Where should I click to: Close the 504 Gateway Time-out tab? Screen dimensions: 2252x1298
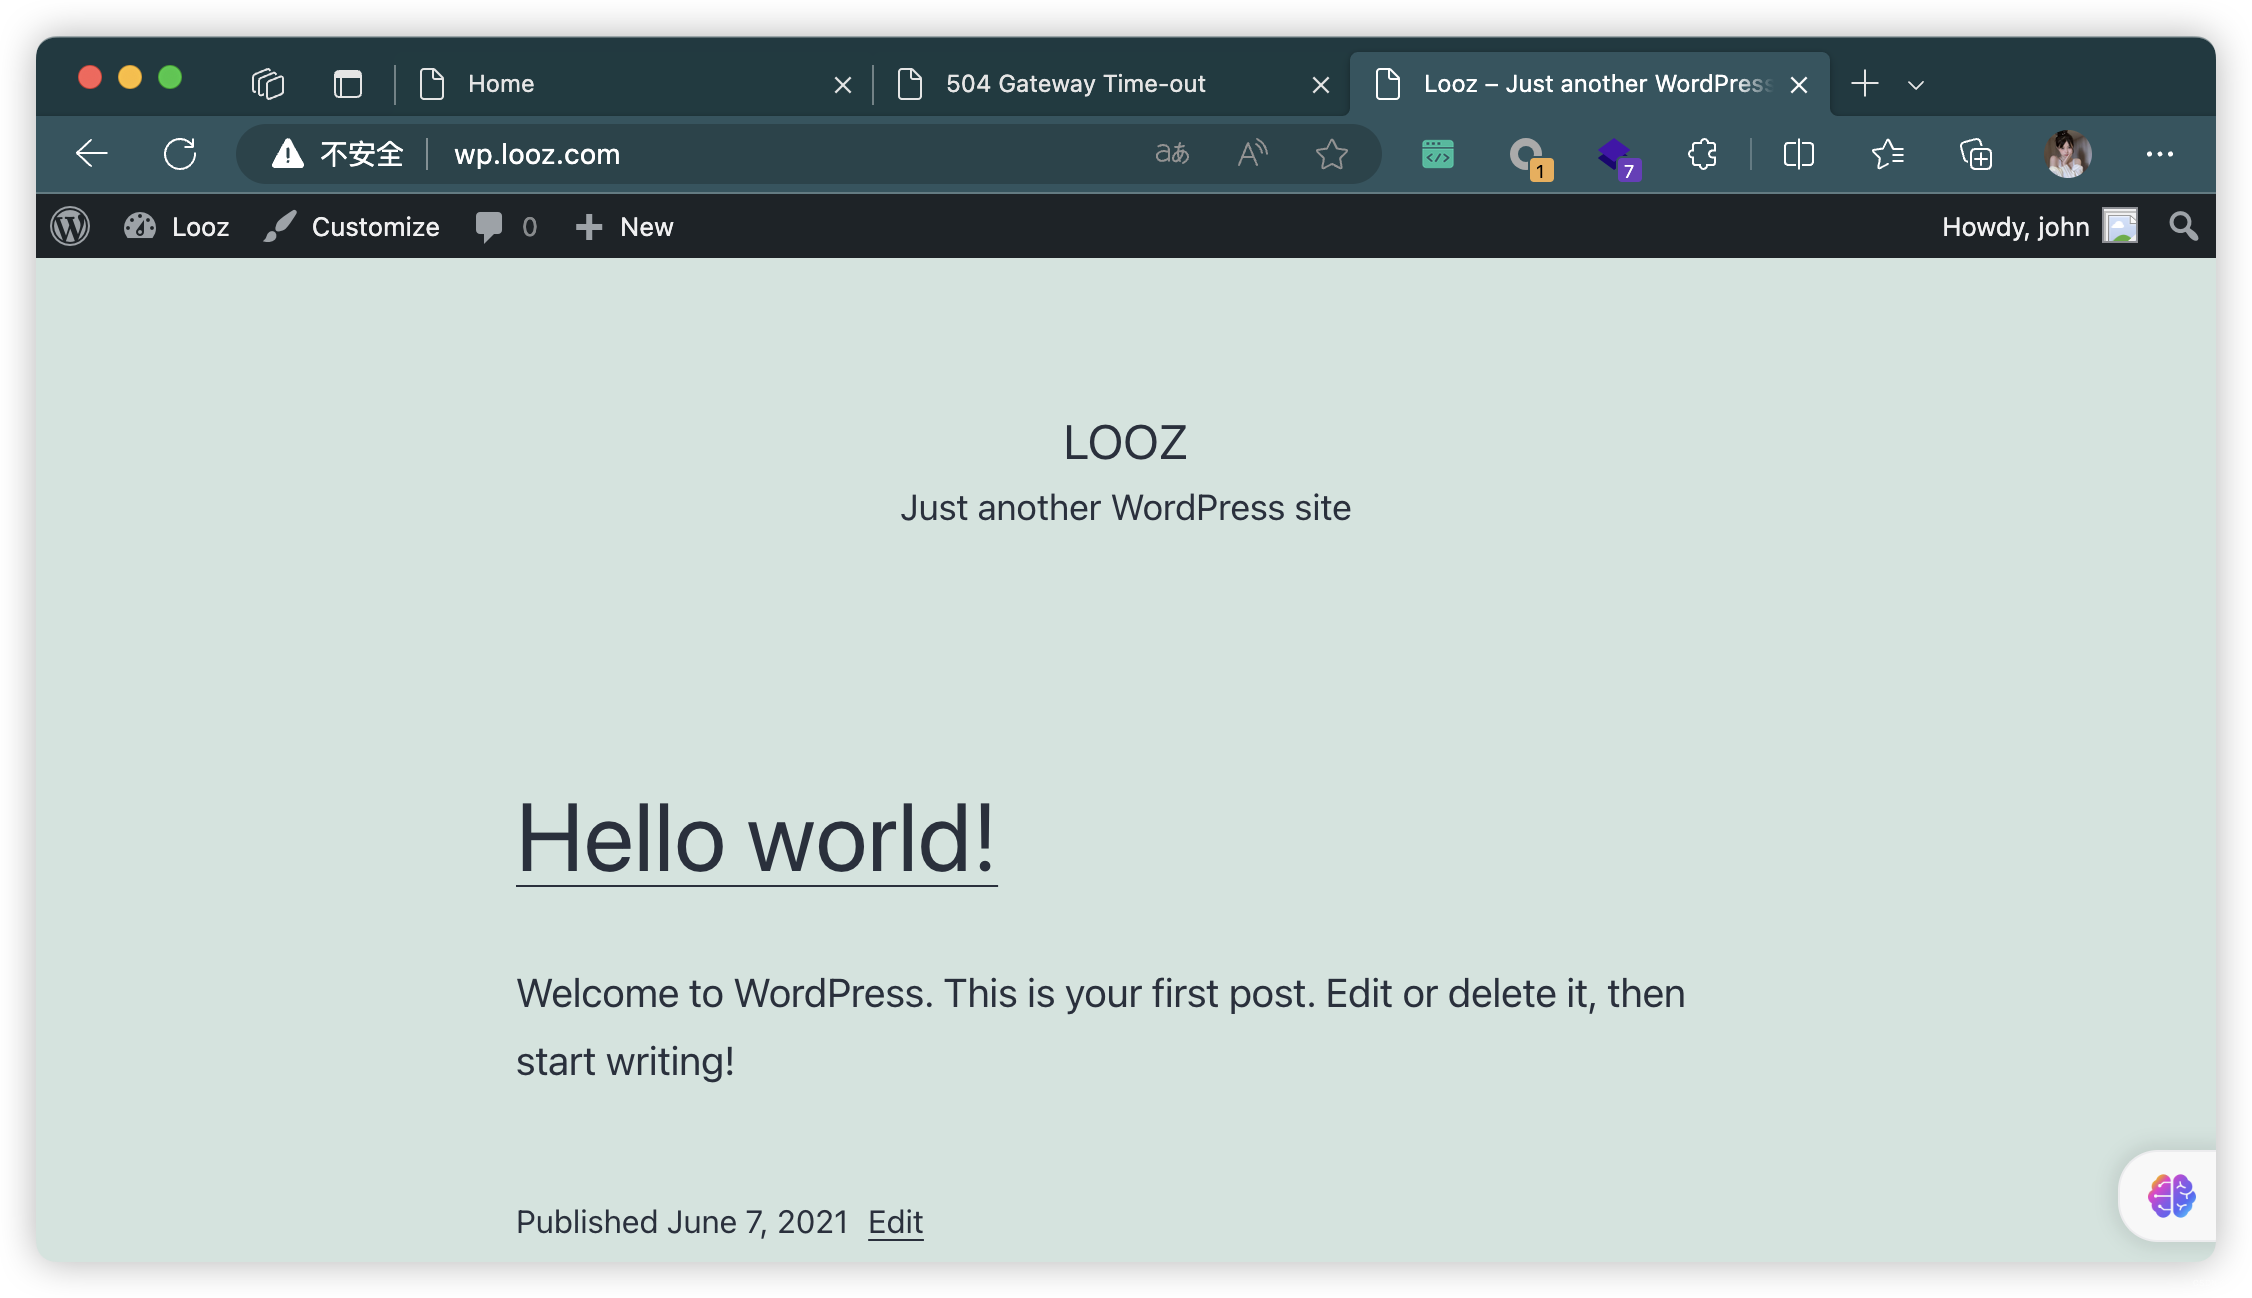[x=1321, y=85]
